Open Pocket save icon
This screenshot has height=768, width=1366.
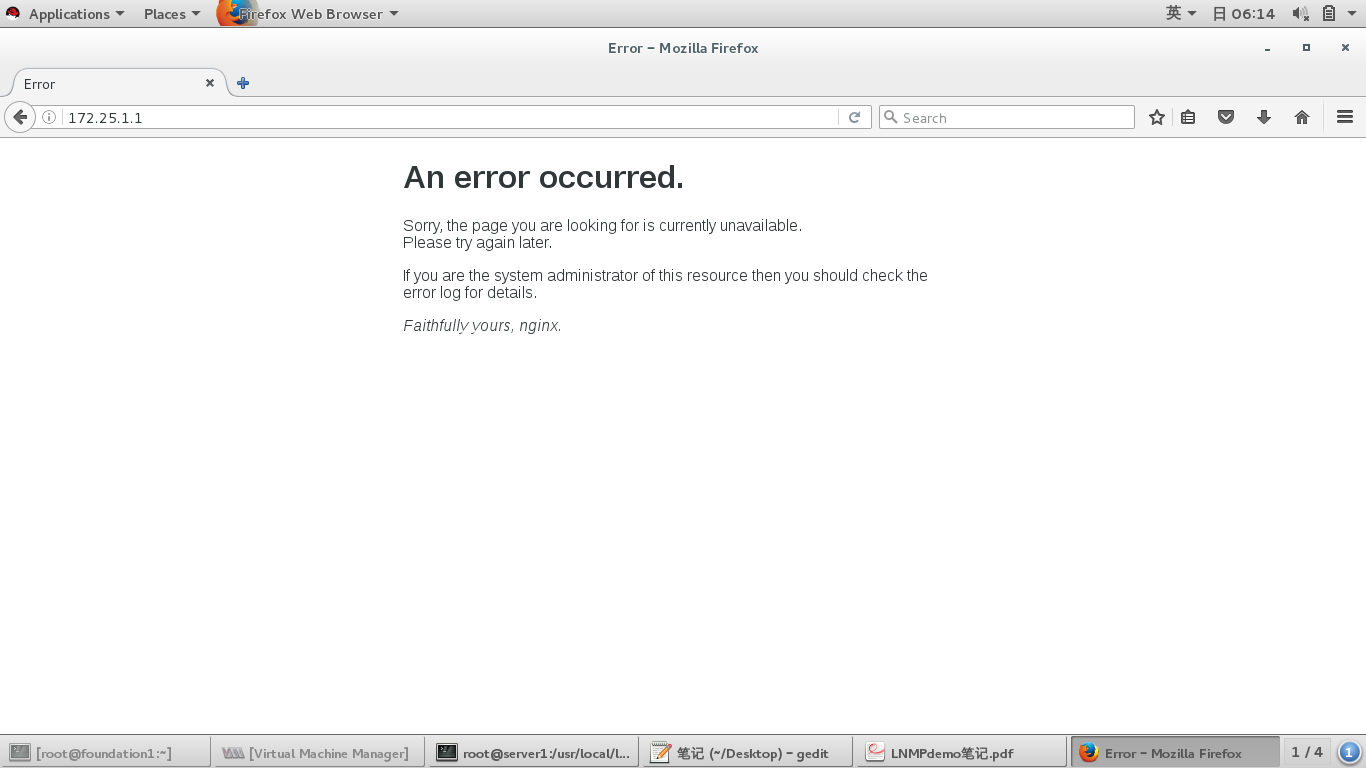point(1226,117)
